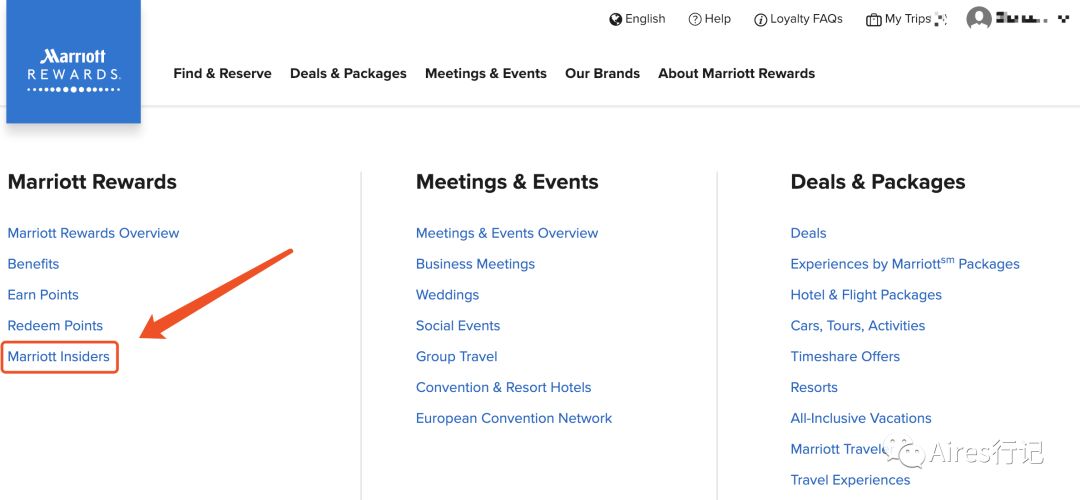Click the Marriott Rewards section heading
The image size is (1080, 500).
click(x=92, y=182)
